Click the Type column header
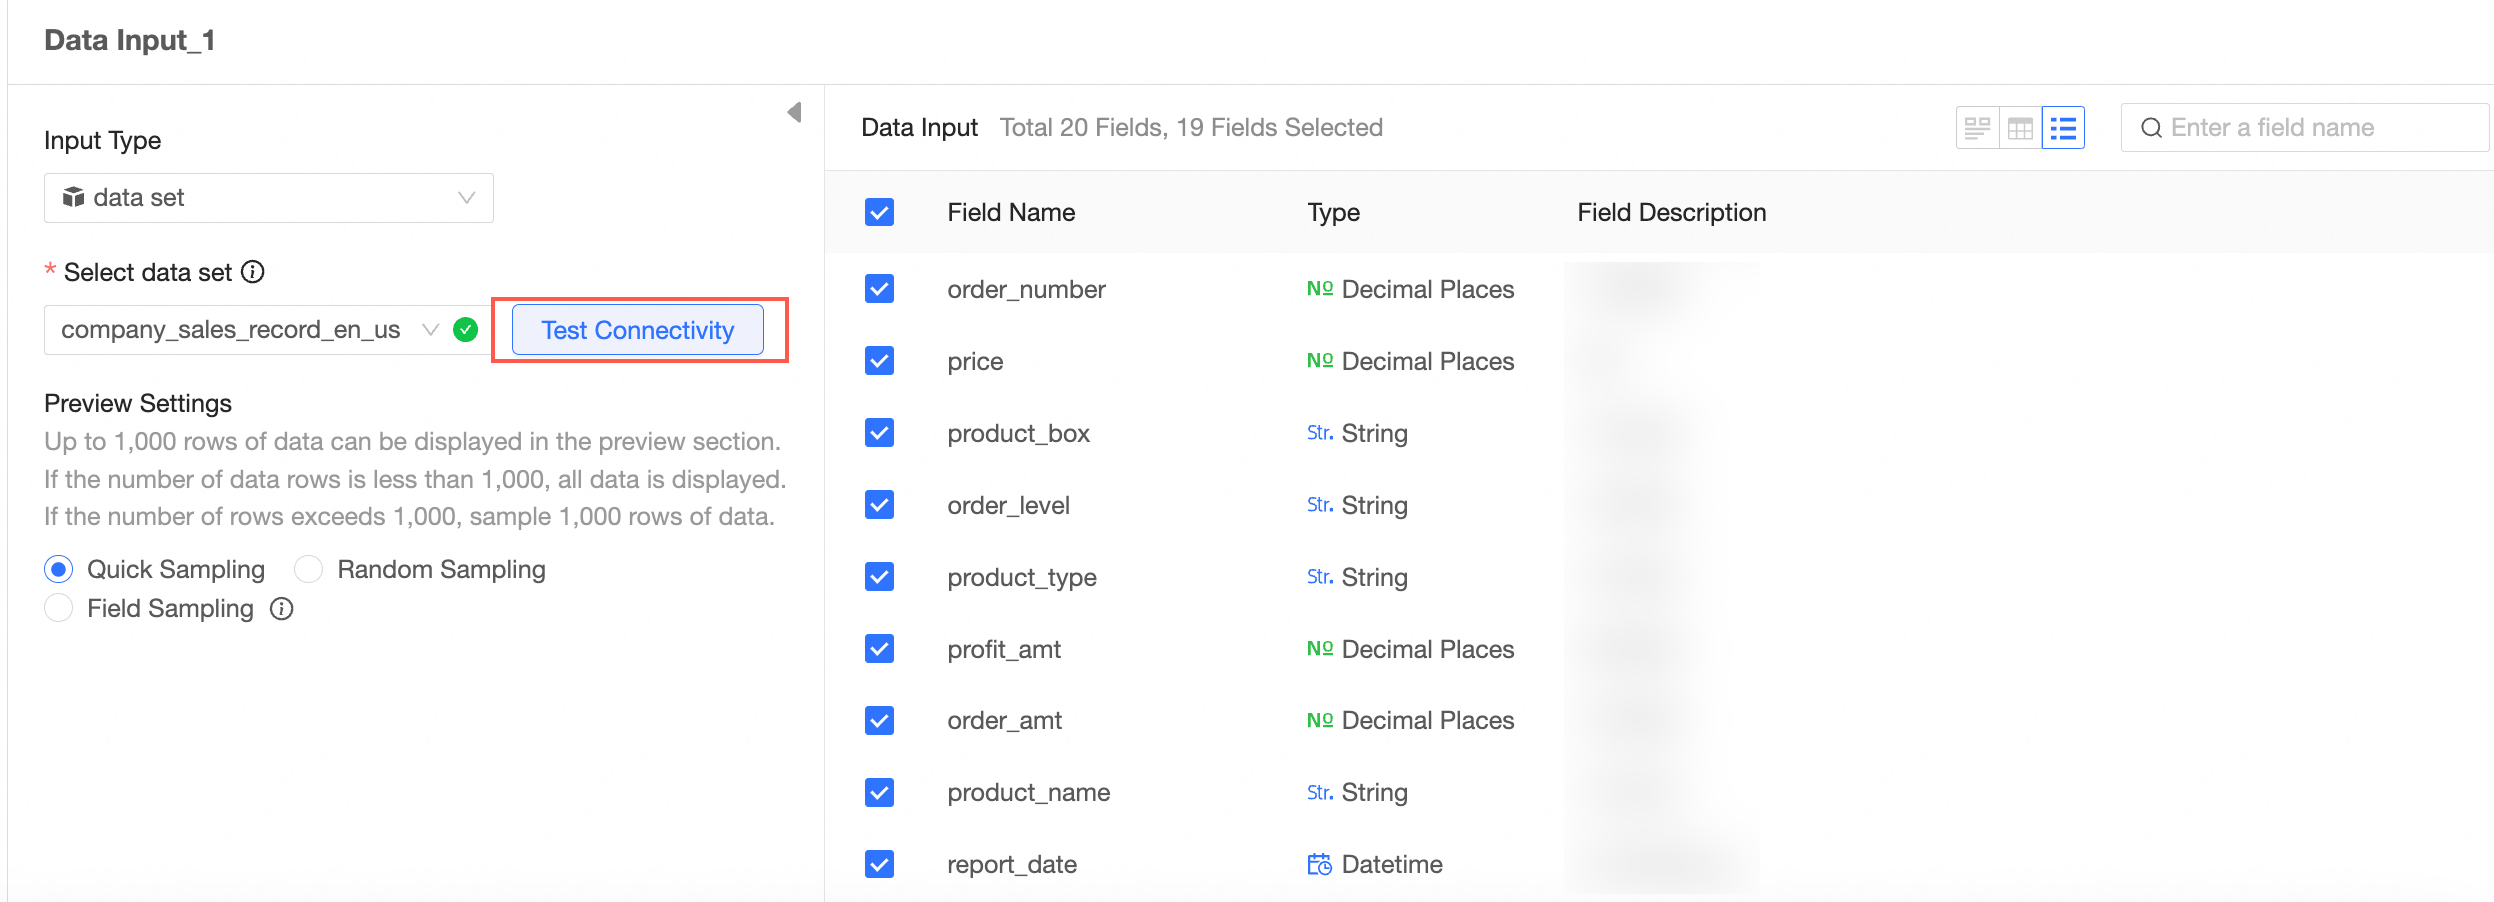This screenshot has width=2494, height=902. coord(1333,212)
